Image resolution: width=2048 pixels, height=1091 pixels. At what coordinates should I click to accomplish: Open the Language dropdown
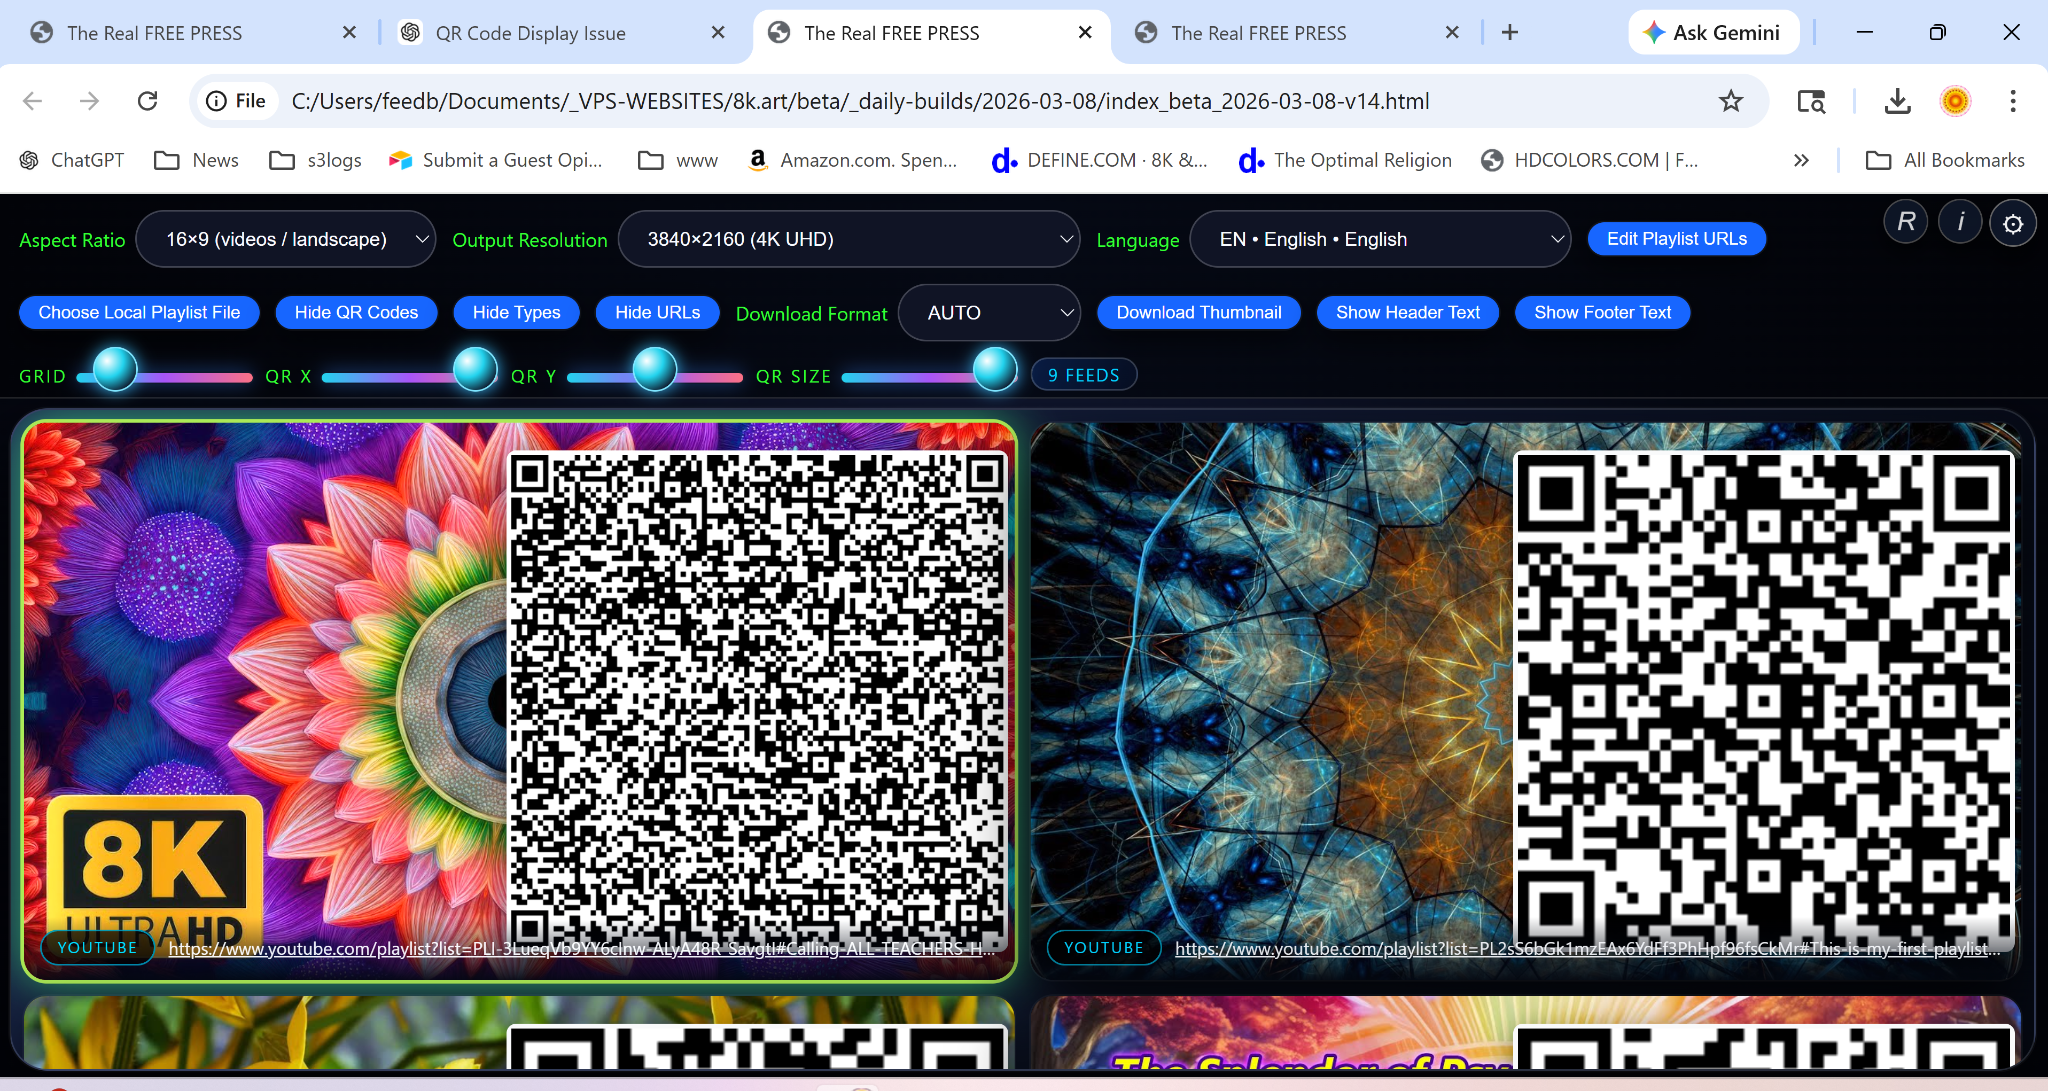pos(1380,239)
